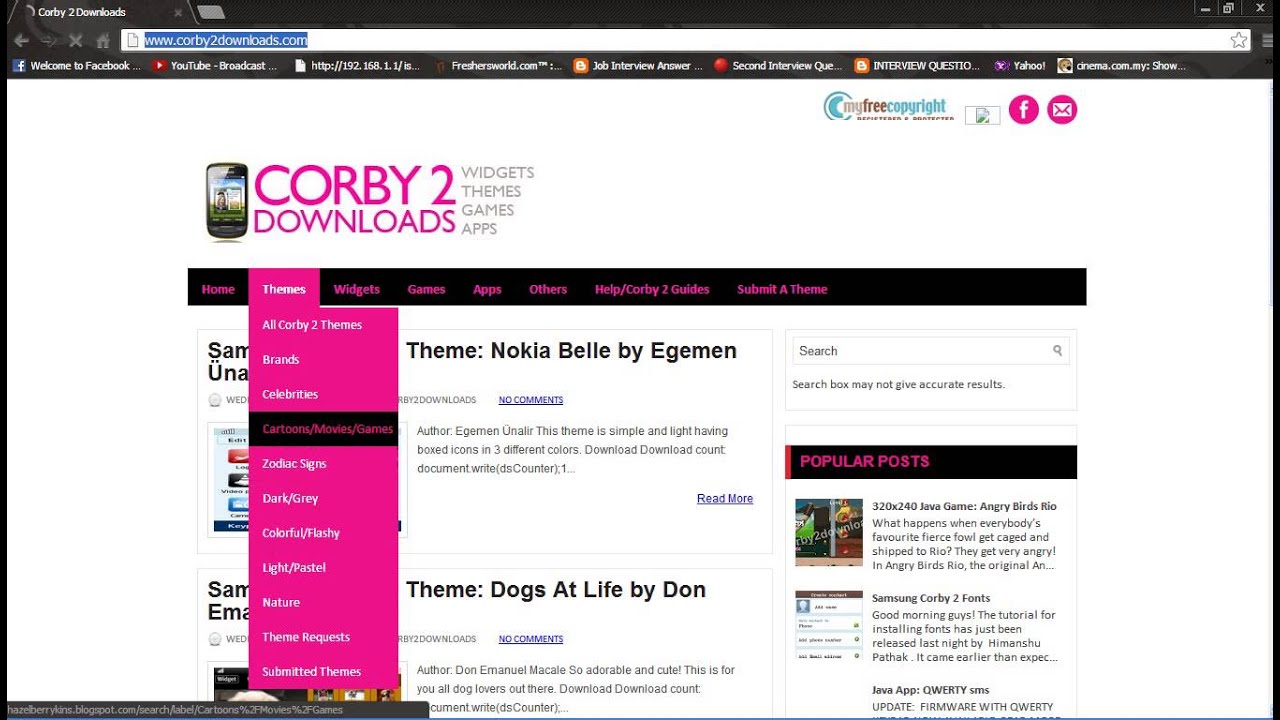Screen dimensions: 1280x720
Task: Bookmark this page with star icon
Action: click(1239, 41)
